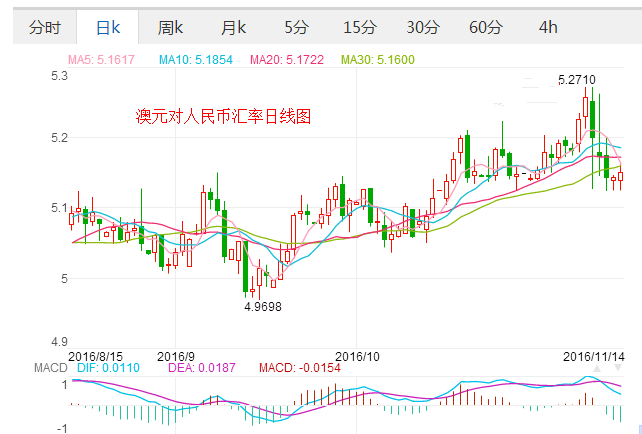
Task: Click the 2016/10 date axis label
Action: [357, 357]
